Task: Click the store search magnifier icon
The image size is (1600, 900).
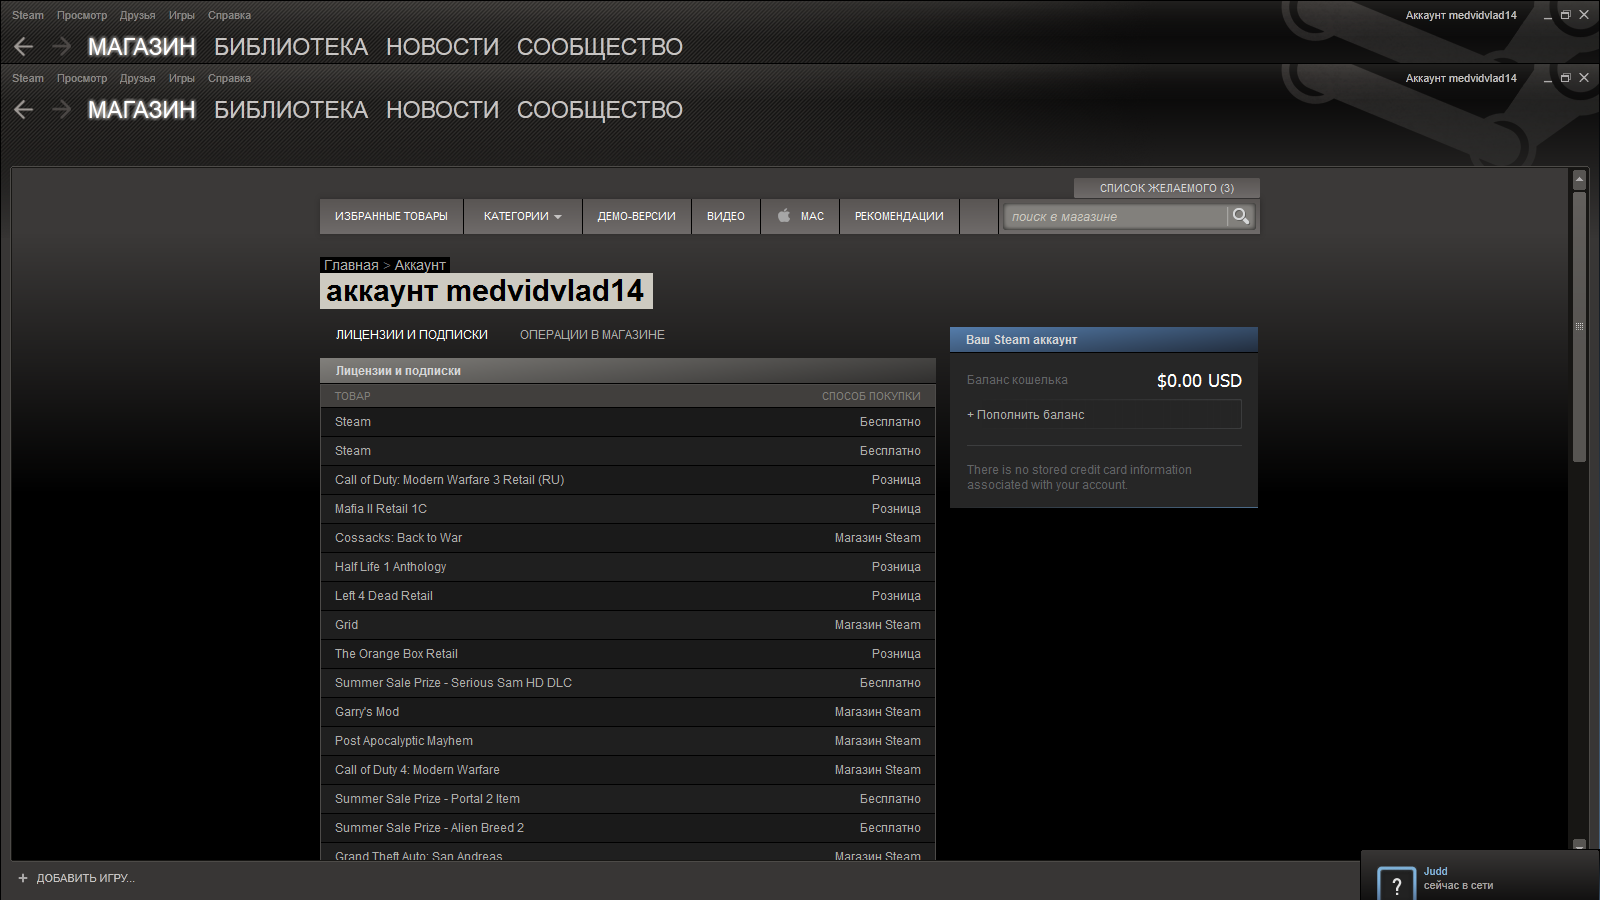Action: click(x=1241, y=216)
